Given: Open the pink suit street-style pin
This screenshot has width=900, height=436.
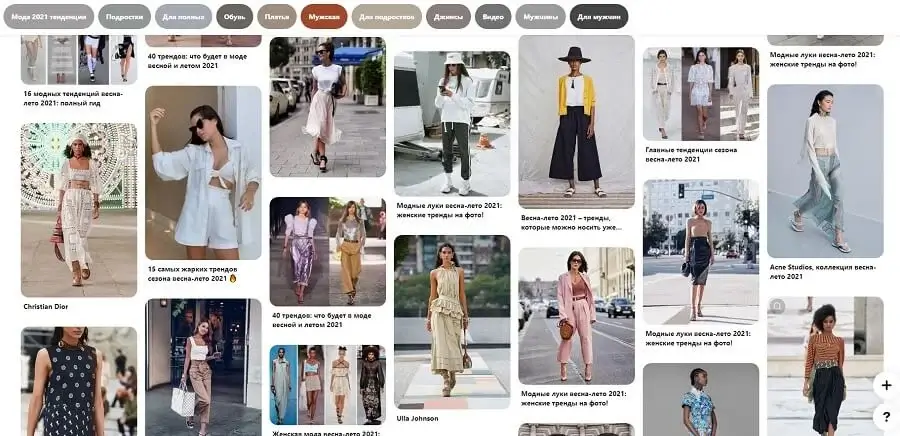Looking at the screenshot, I should coord(576,315).
